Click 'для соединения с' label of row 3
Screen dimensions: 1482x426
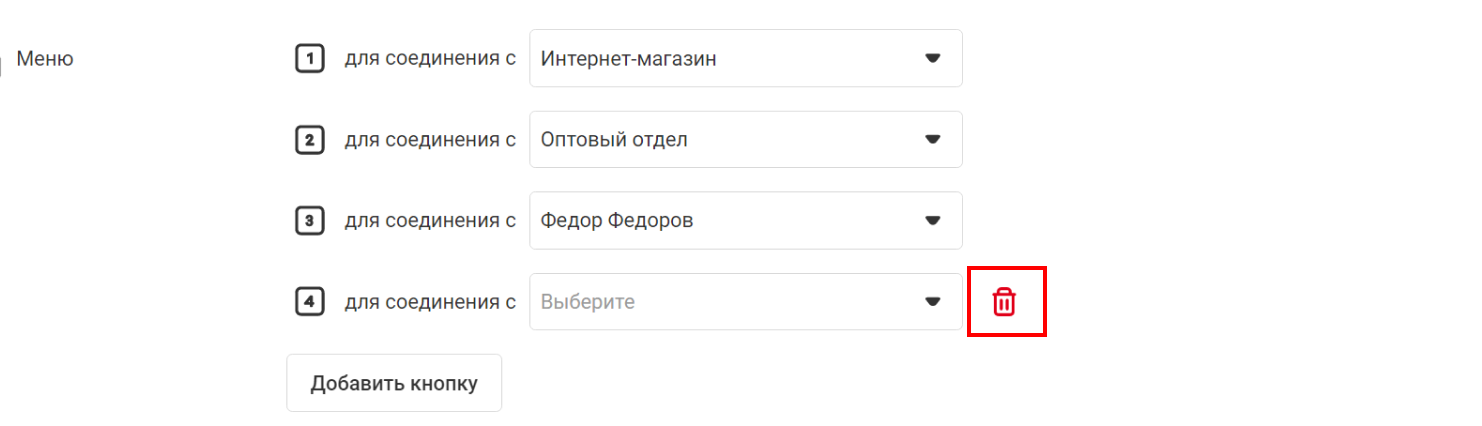coord(430,221)
